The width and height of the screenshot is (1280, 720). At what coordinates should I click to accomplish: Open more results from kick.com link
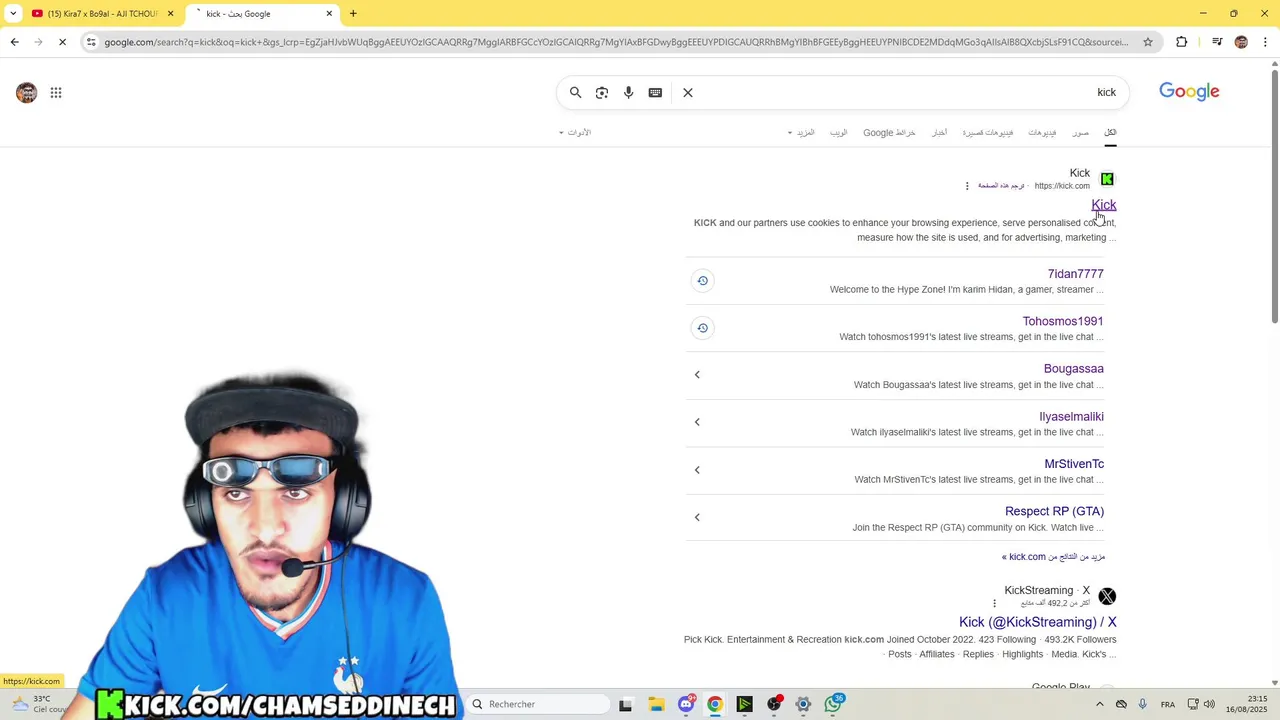coord(1053,557)
